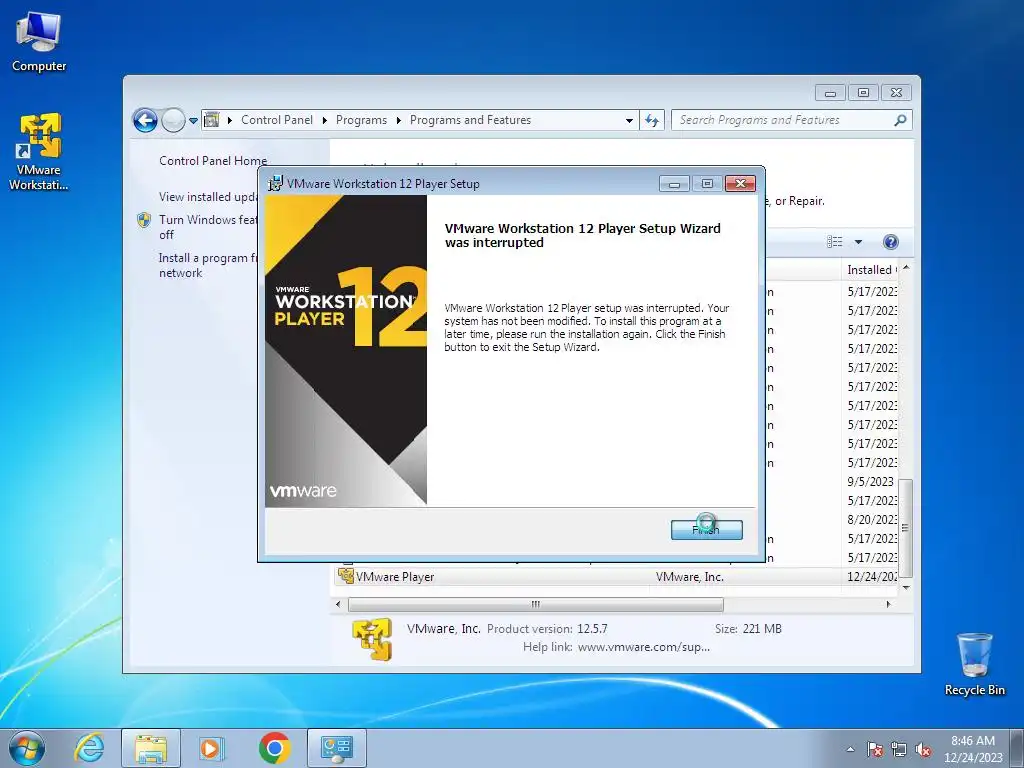Click the Forward arrow in Programs and Features
This screenshot has width=1024, height=768.
(173, 120)
